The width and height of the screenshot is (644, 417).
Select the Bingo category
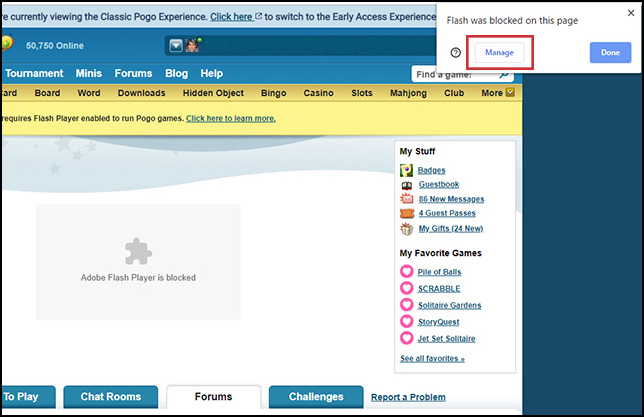click(274, 93)
